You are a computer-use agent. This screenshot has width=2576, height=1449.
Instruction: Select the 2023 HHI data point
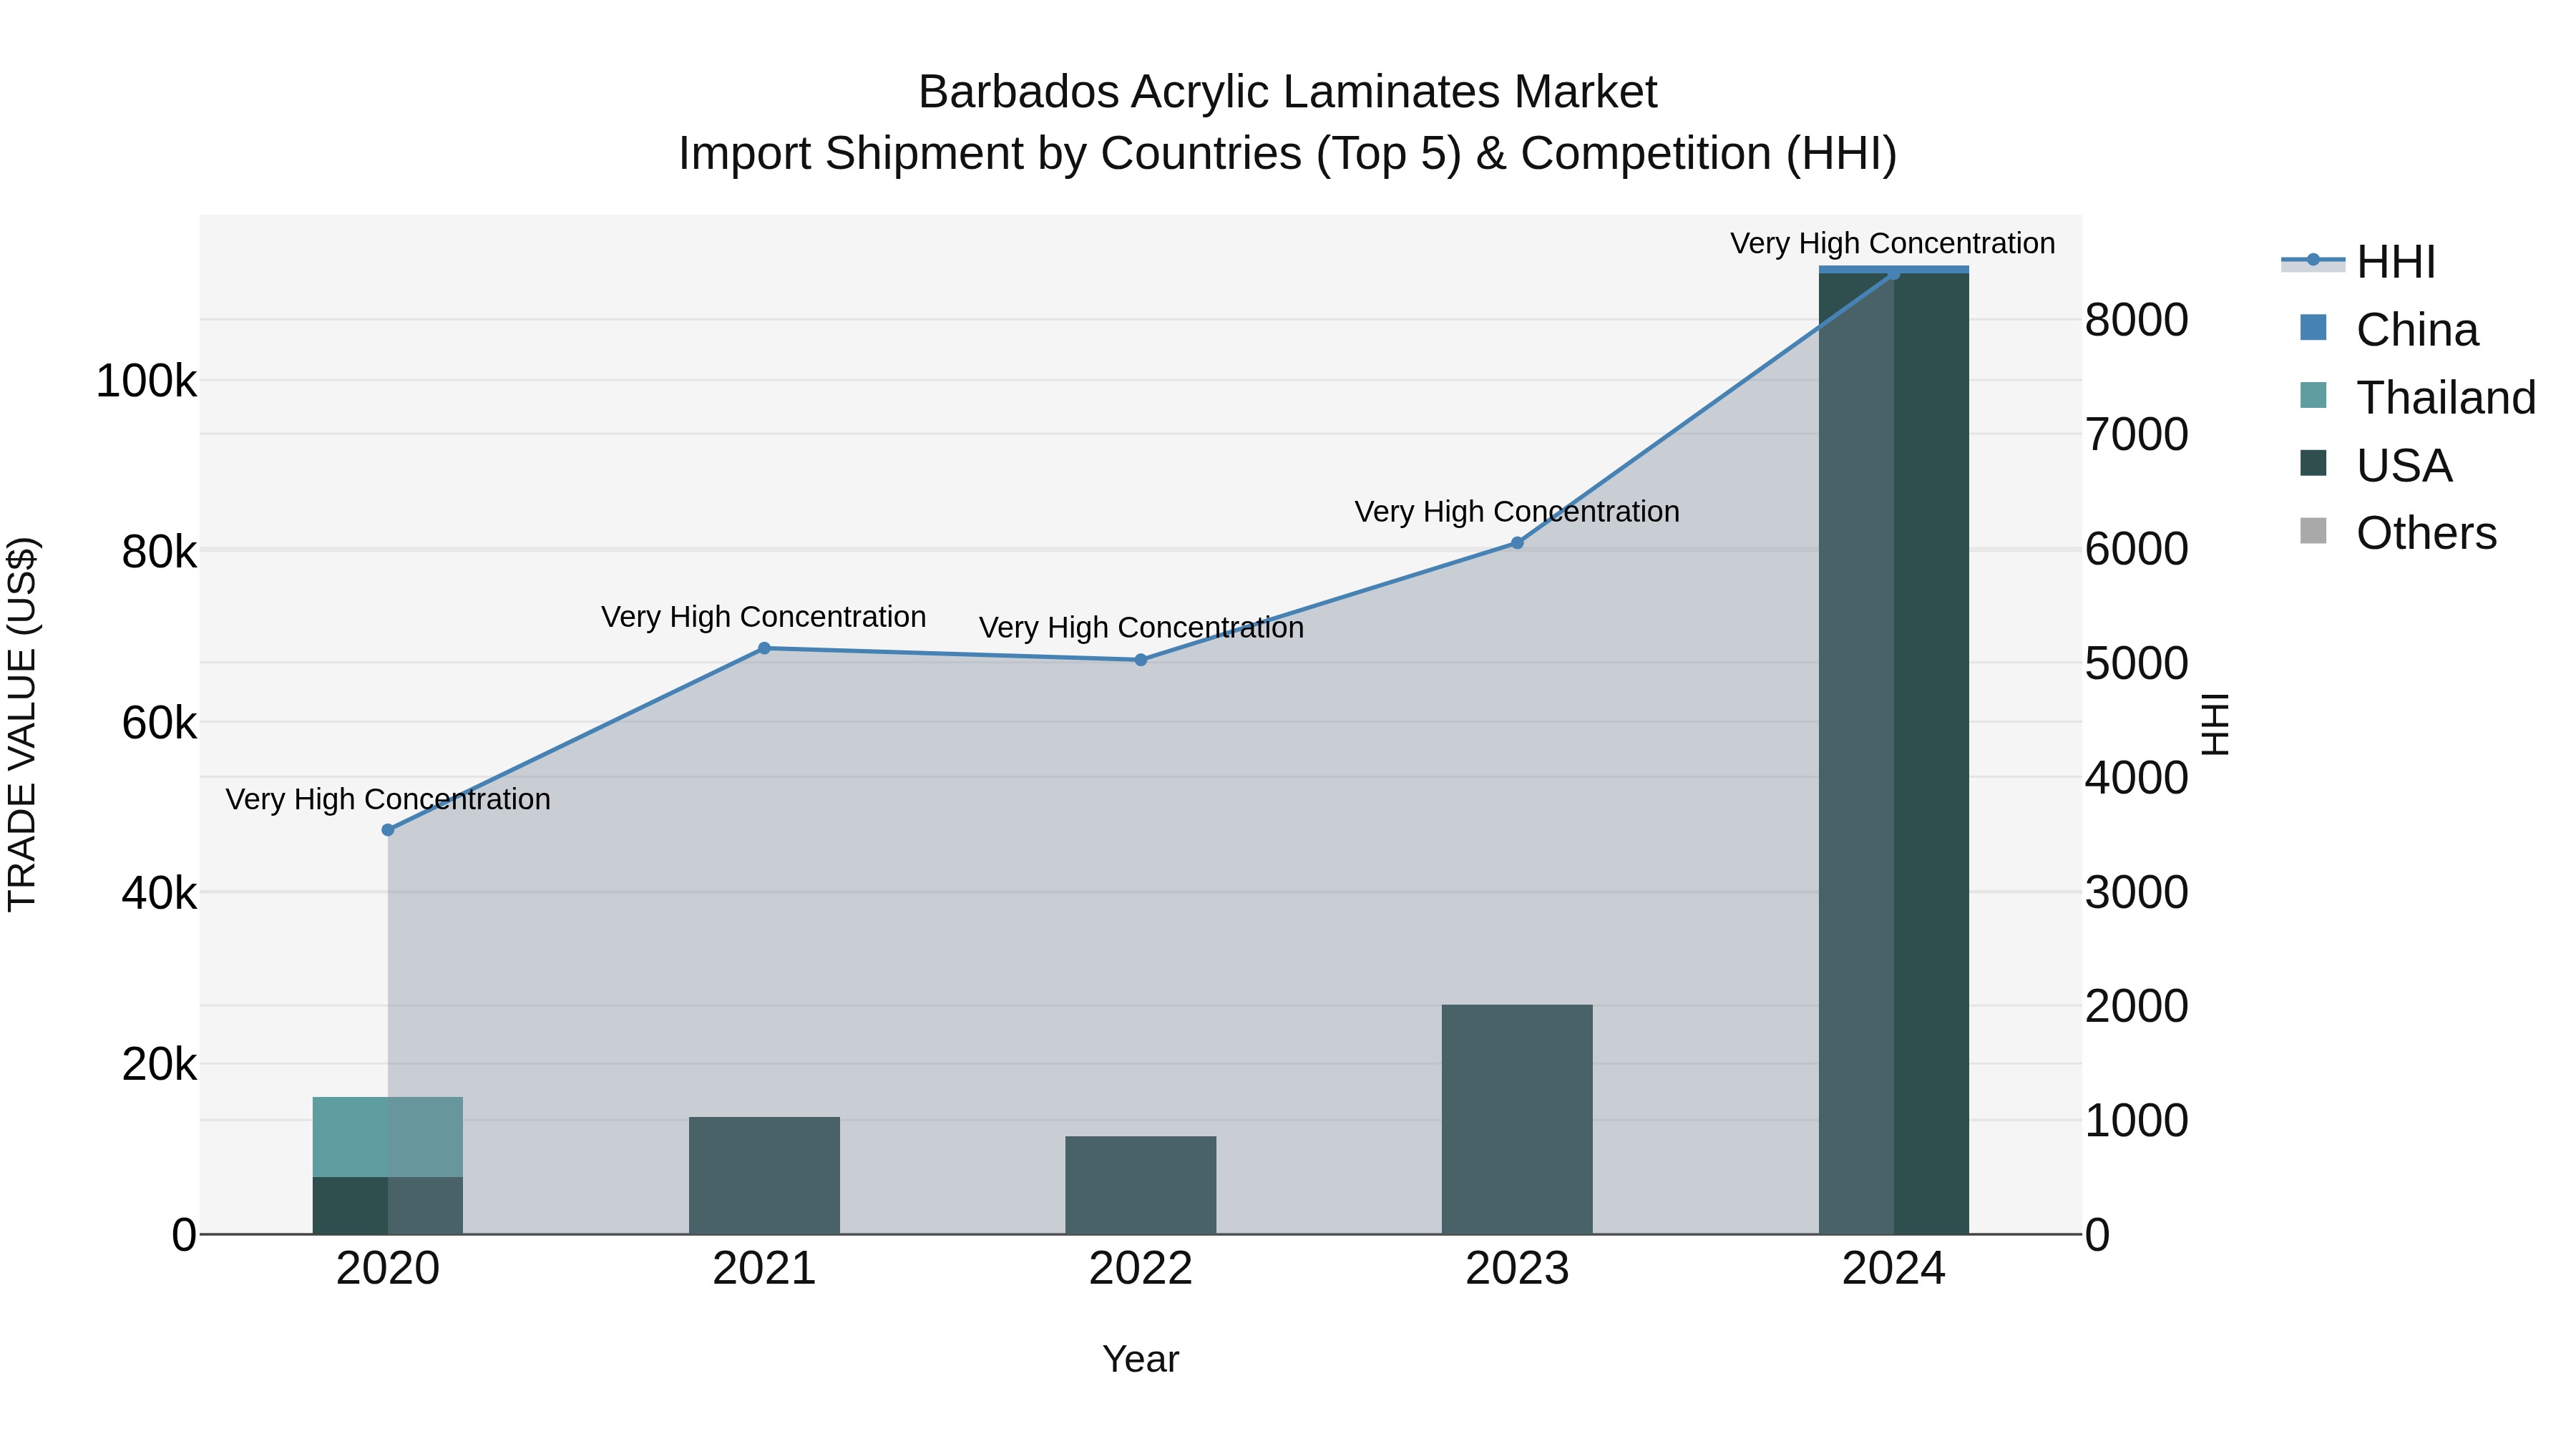coord(1517,543)
